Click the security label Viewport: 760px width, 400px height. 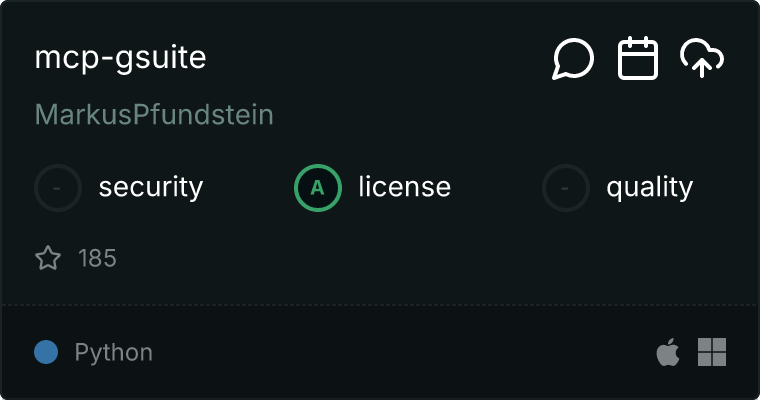point(151,187)
